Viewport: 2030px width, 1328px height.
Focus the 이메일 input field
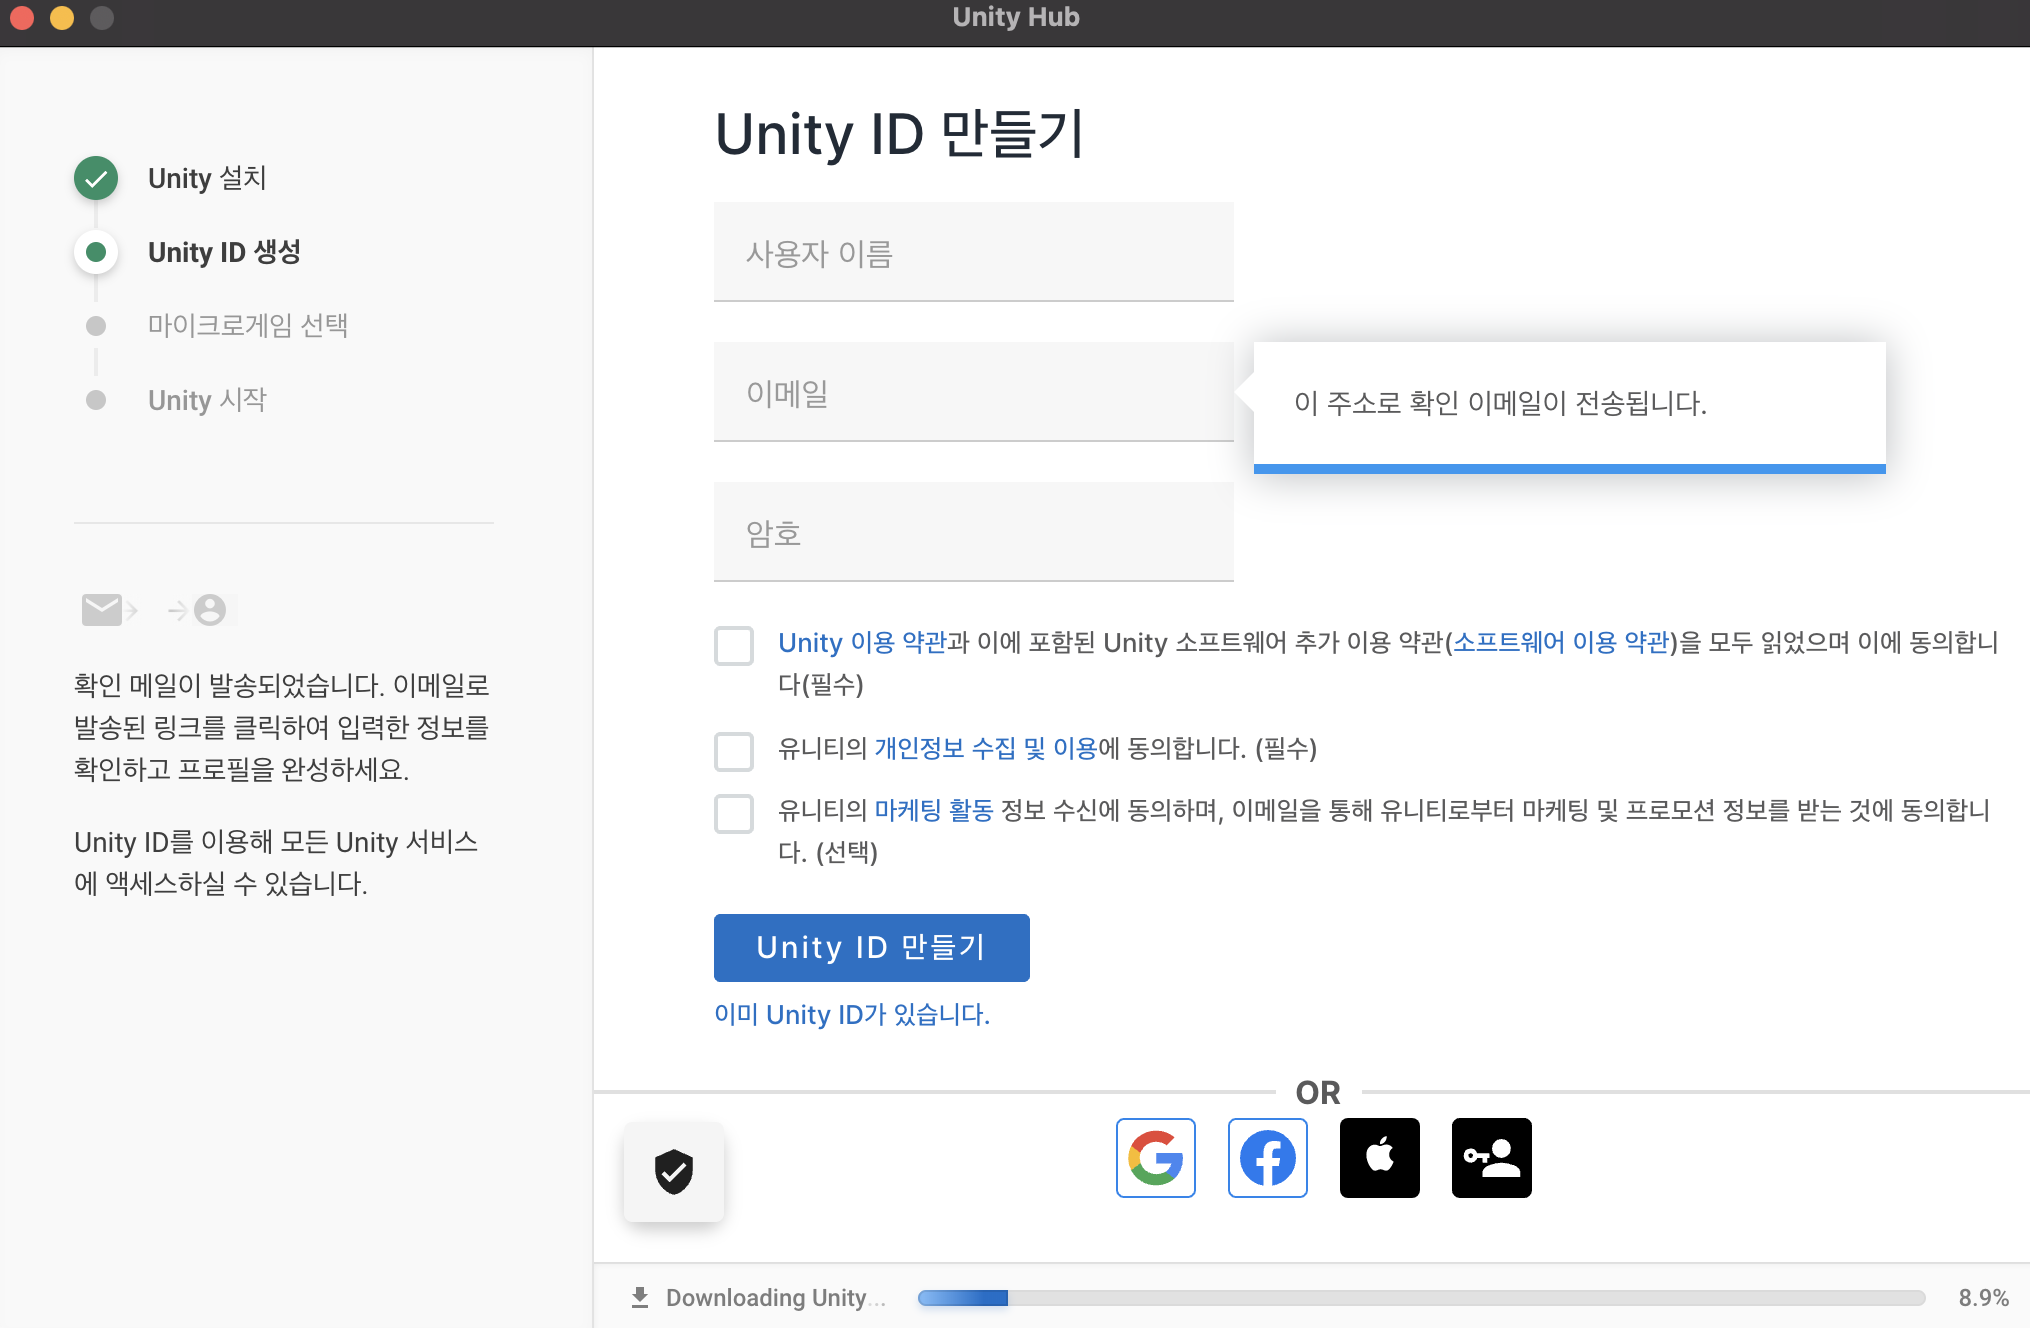(x=973, y=393)
